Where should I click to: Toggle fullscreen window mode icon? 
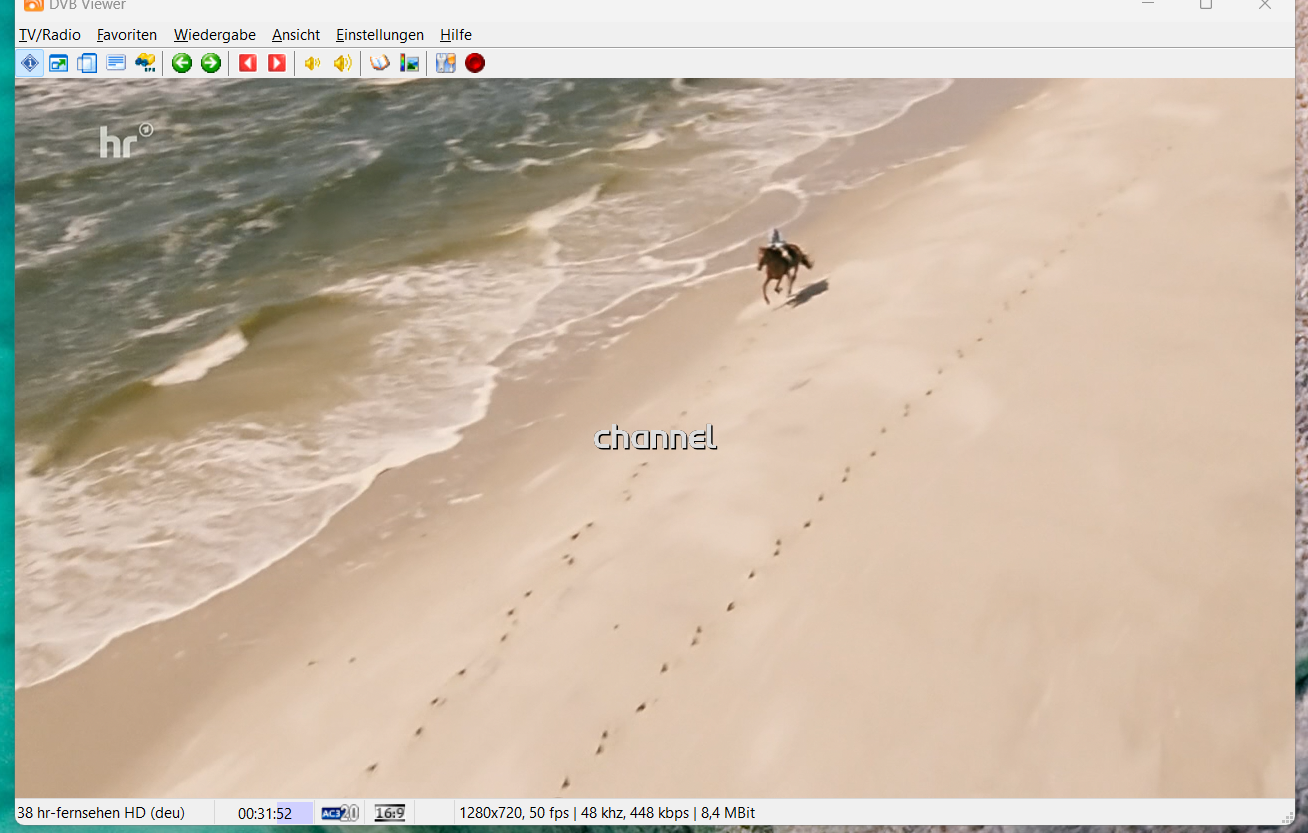[59, 63]
